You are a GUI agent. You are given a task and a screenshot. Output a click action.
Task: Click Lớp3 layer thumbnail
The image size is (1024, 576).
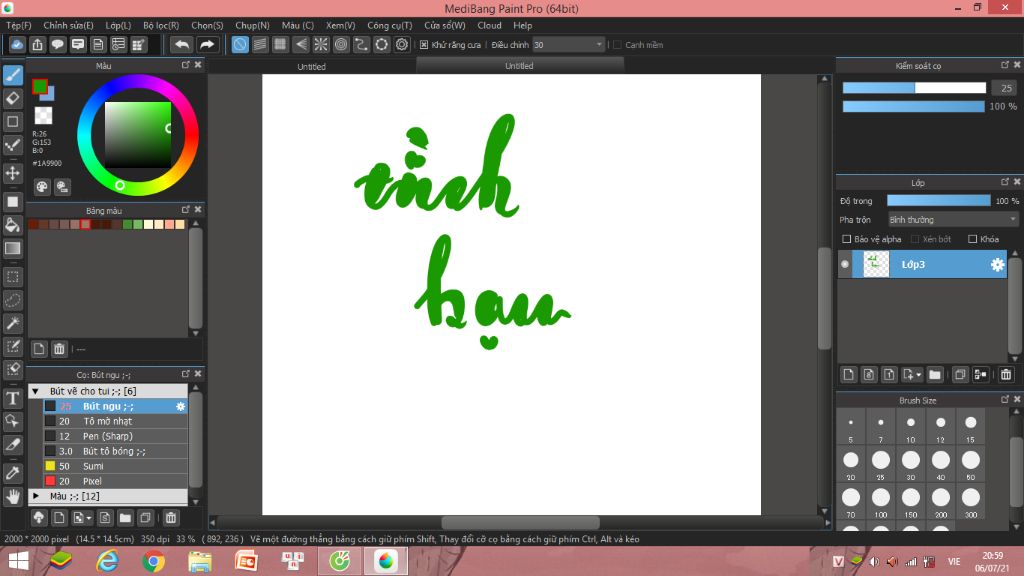tap(876, 264)
